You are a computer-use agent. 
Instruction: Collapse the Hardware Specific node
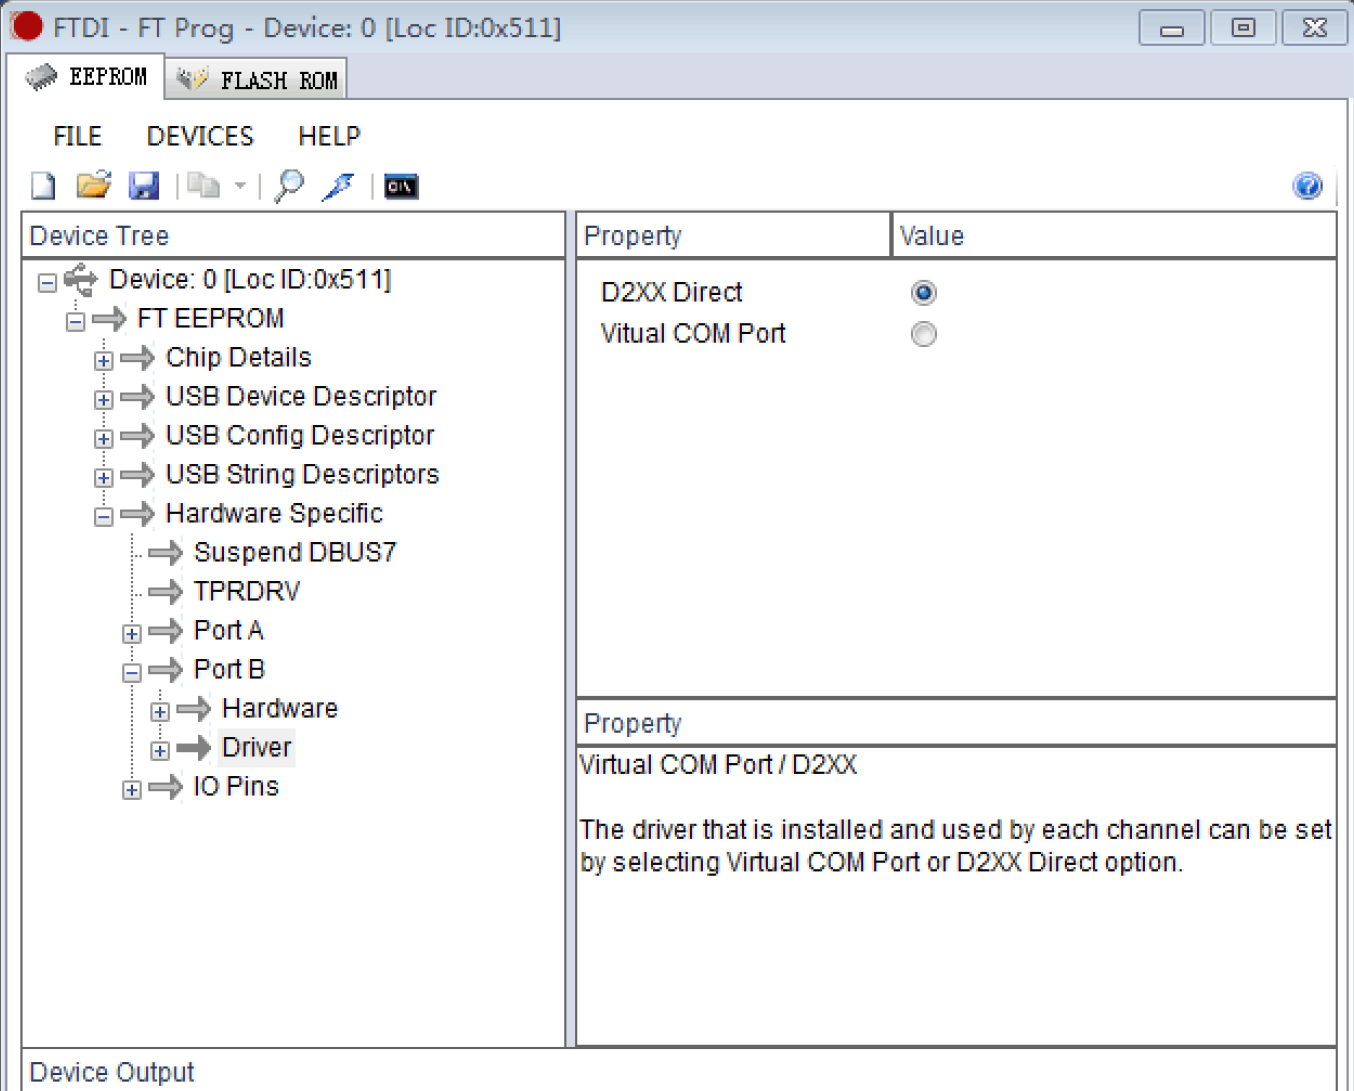coord(103,516)
